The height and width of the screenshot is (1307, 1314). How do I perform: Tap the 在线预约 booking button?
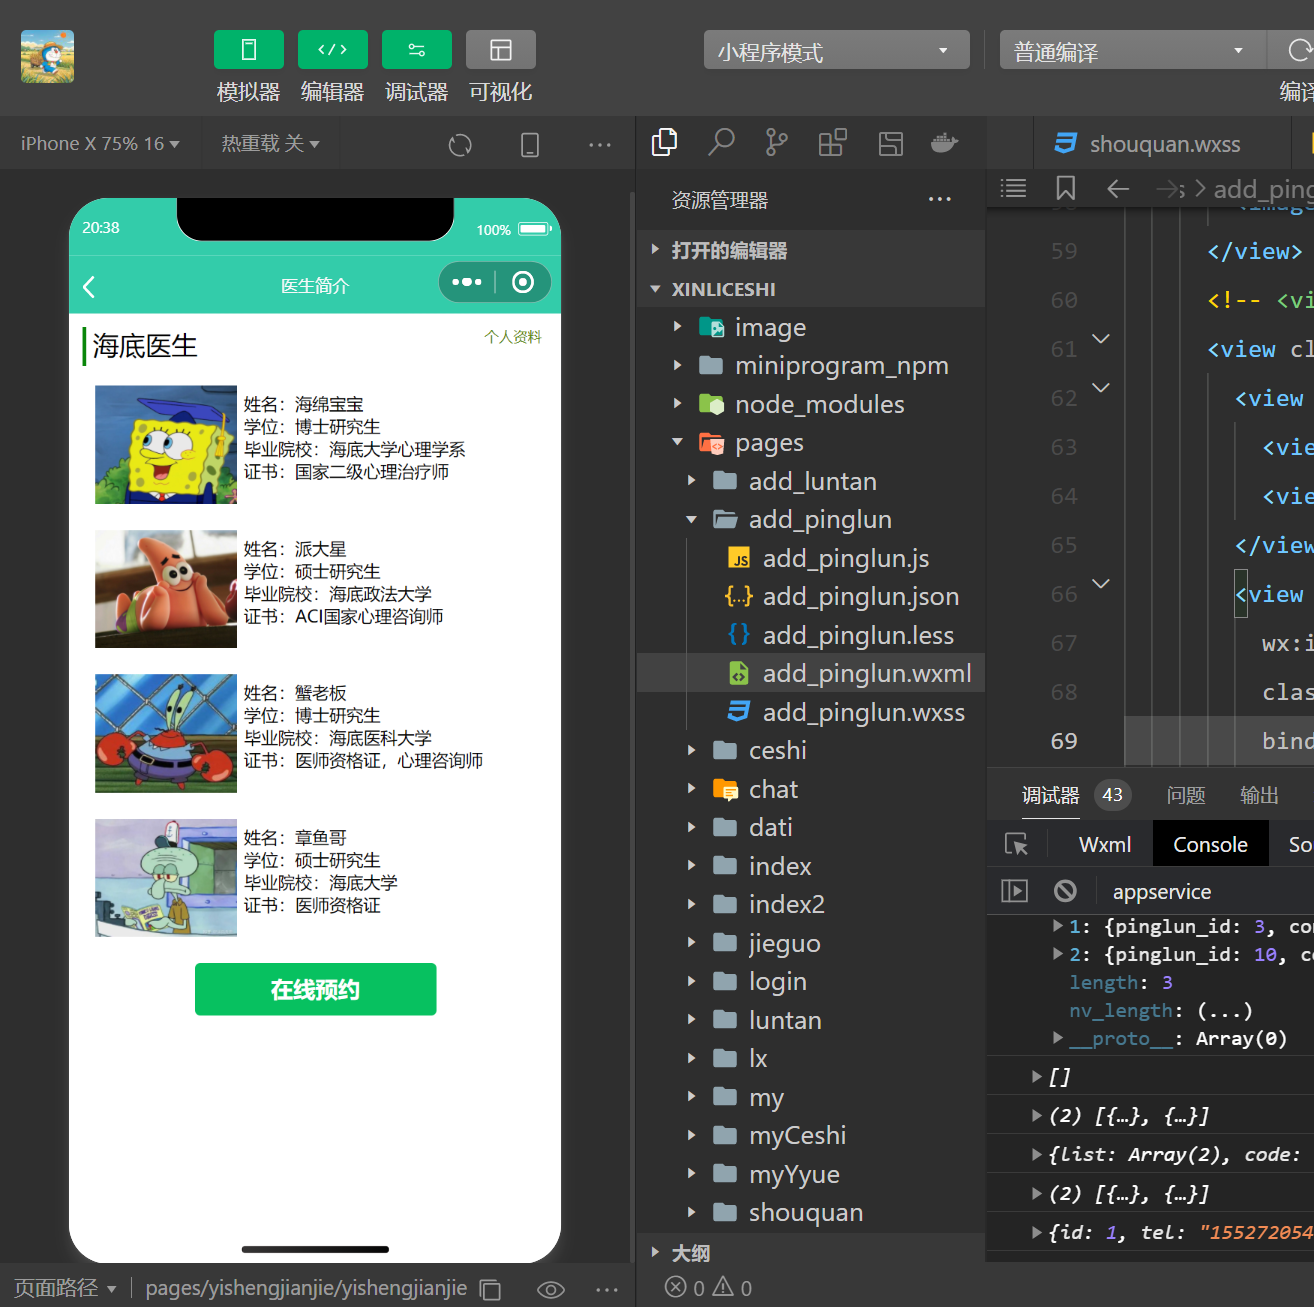coord(315,989)
